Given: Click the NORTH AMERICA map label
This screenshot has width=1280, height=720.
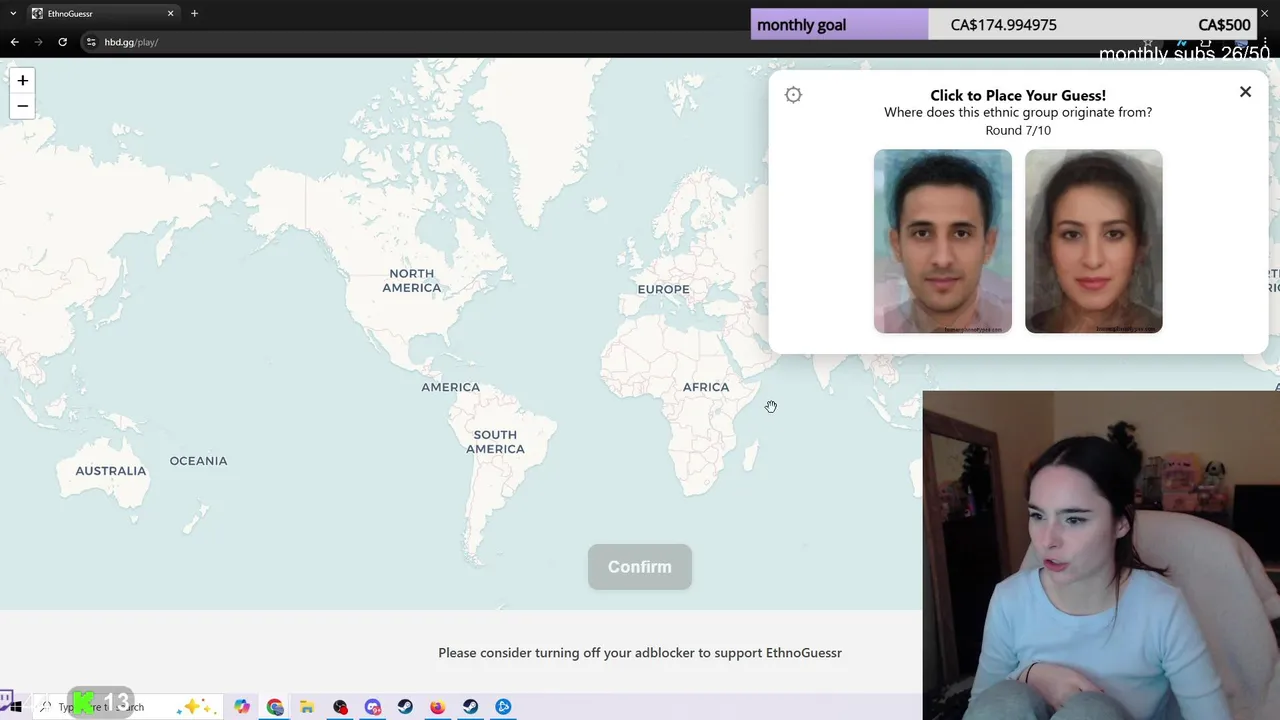Looking at the screenshot, I should (412, 280).
